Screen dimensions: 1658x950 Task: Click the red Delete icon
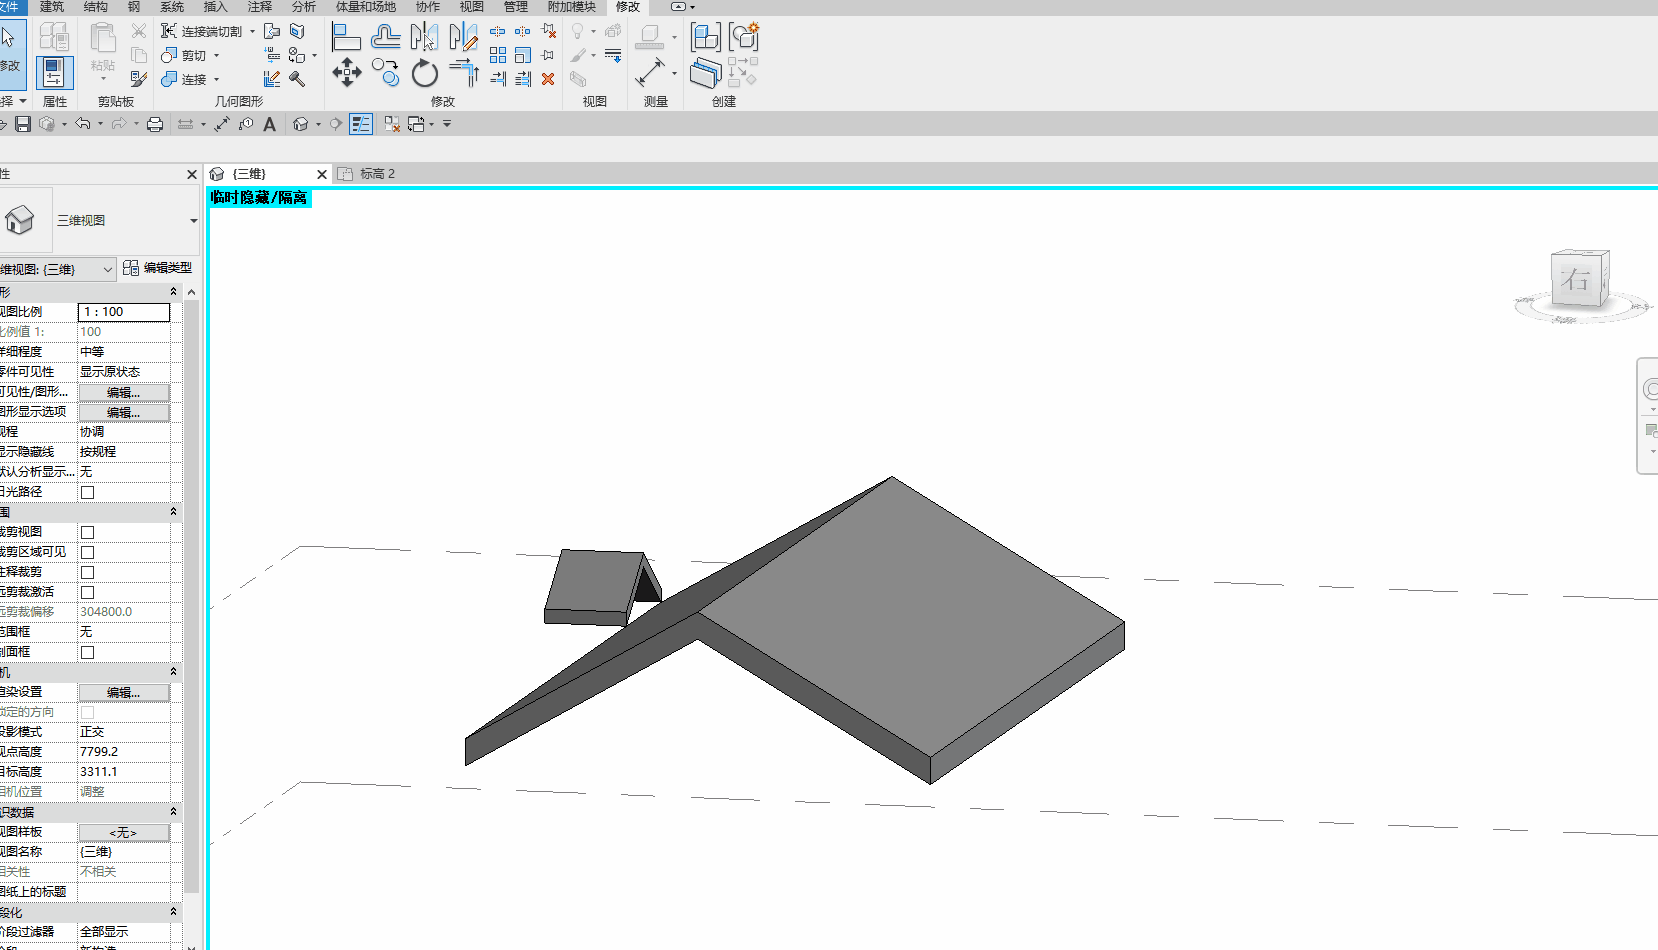click(x=548, y=79)
